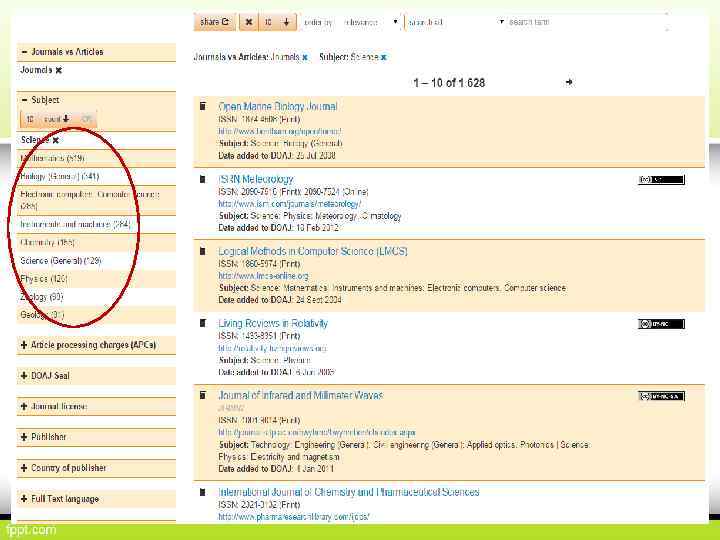The image size is (720, 540).
Task: Open Living Reviews in Relativity title link
Action: point(273,323)
